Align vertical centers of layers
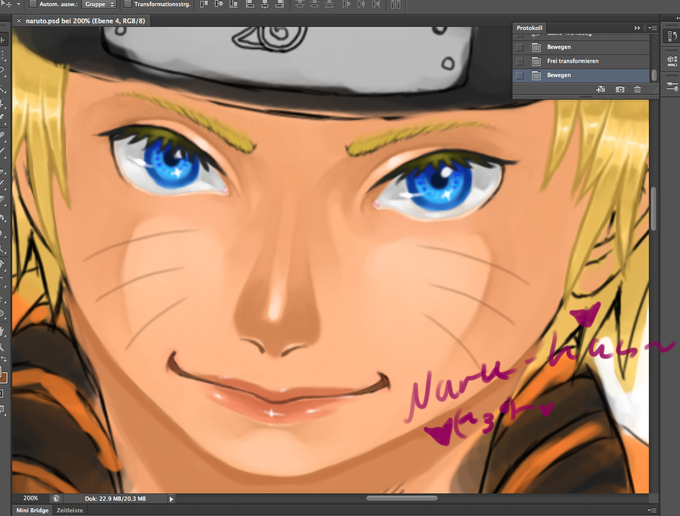This screenshot has width=680, height=516. pyautogui.click(x=219, y=4)
